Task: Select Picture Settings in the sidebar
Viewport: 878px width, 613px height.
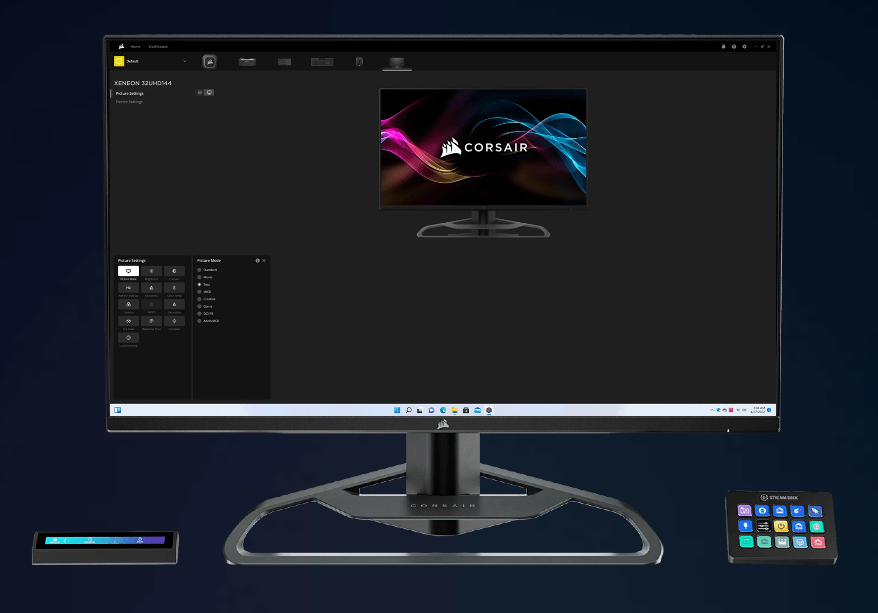Action: [129, 93]
